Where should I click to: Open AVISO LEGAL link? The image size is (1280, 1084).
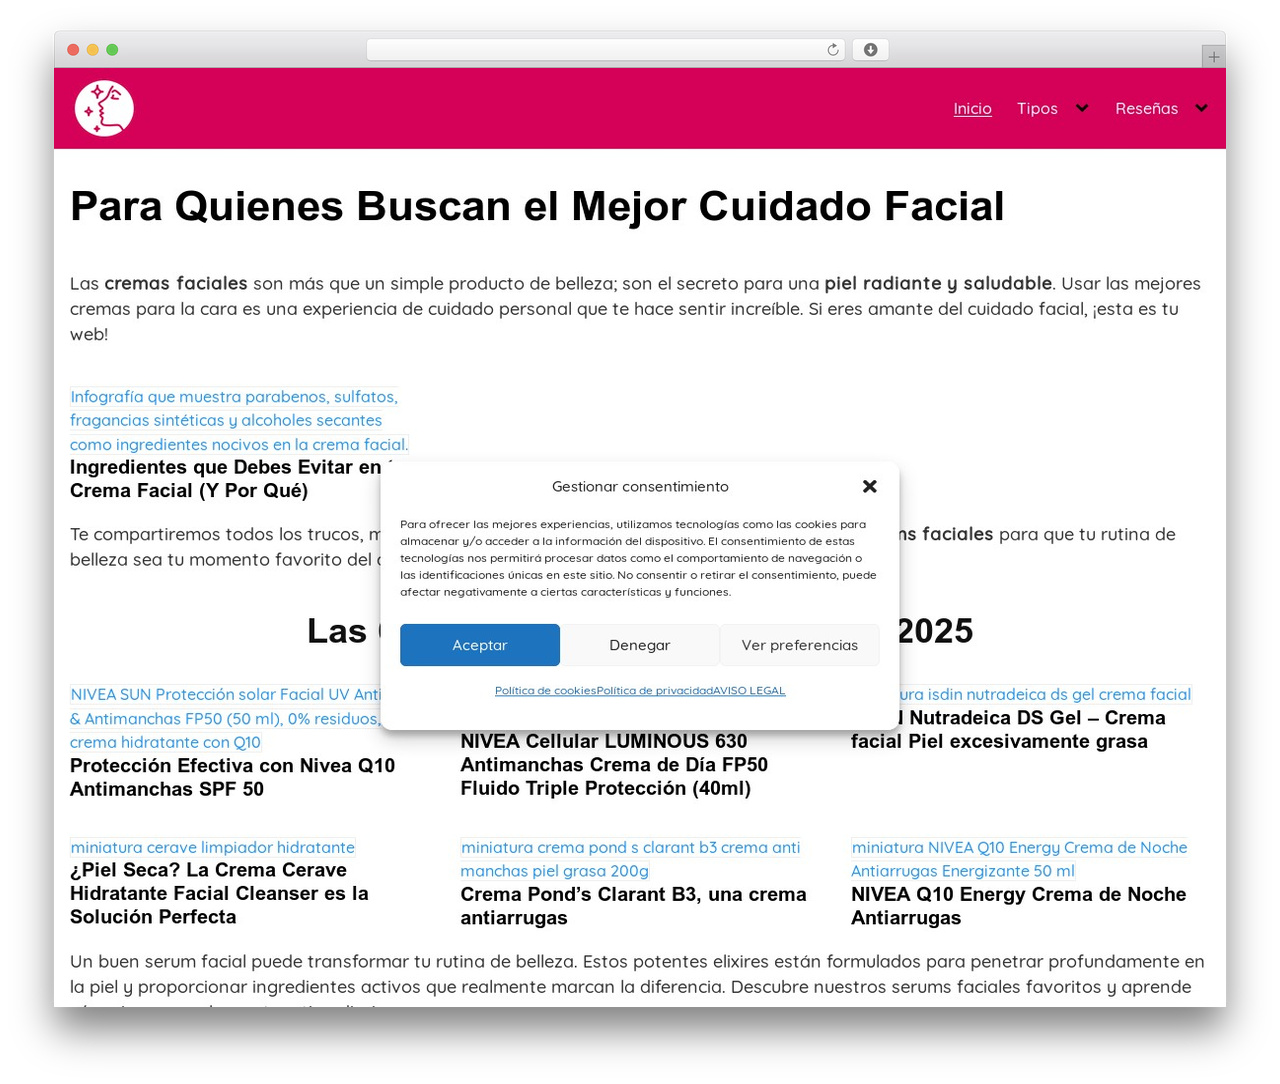tap(749, 691)
